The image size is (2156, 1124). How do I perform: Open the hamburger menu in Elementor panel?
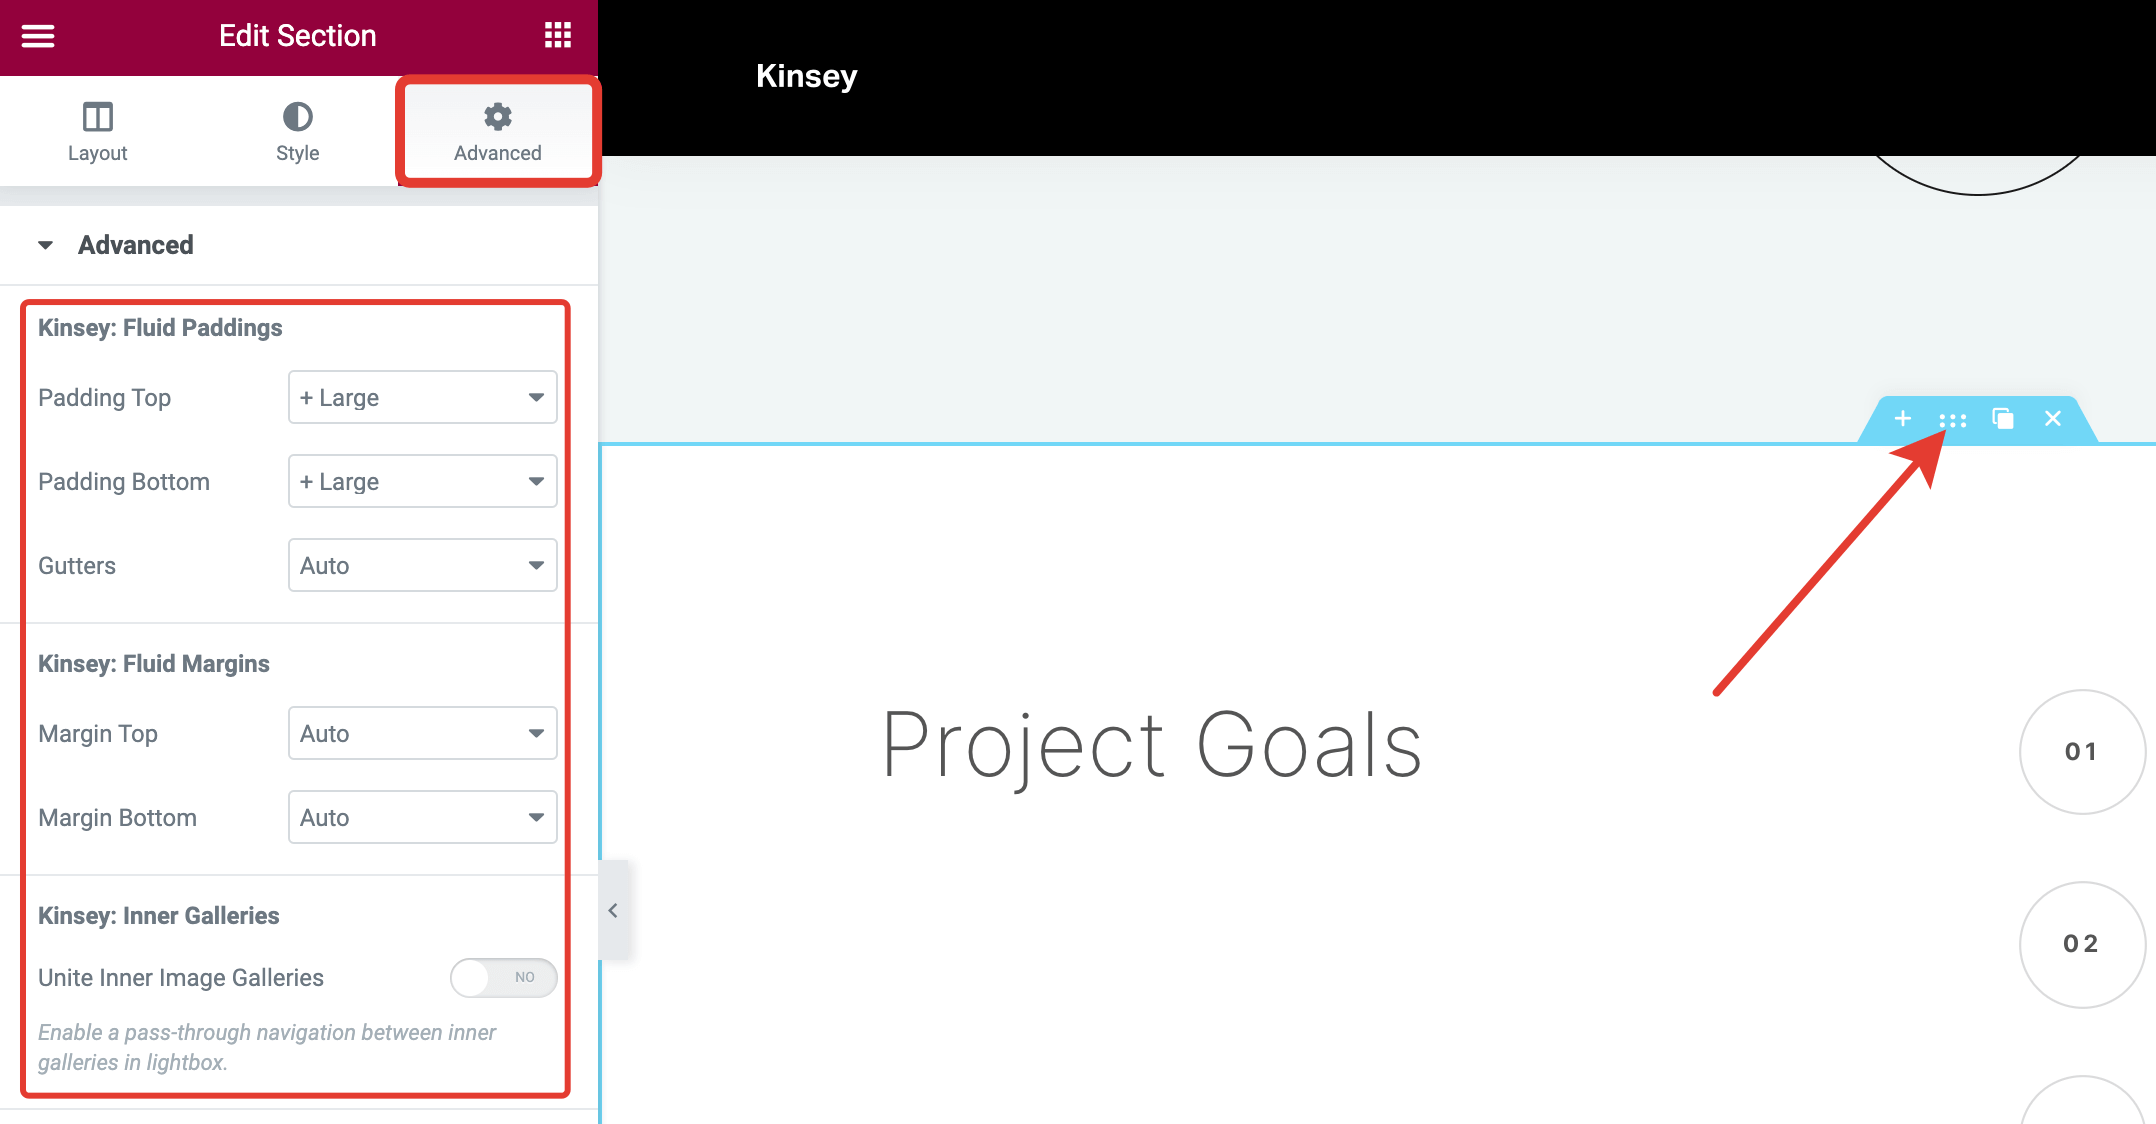pos(38,36)
